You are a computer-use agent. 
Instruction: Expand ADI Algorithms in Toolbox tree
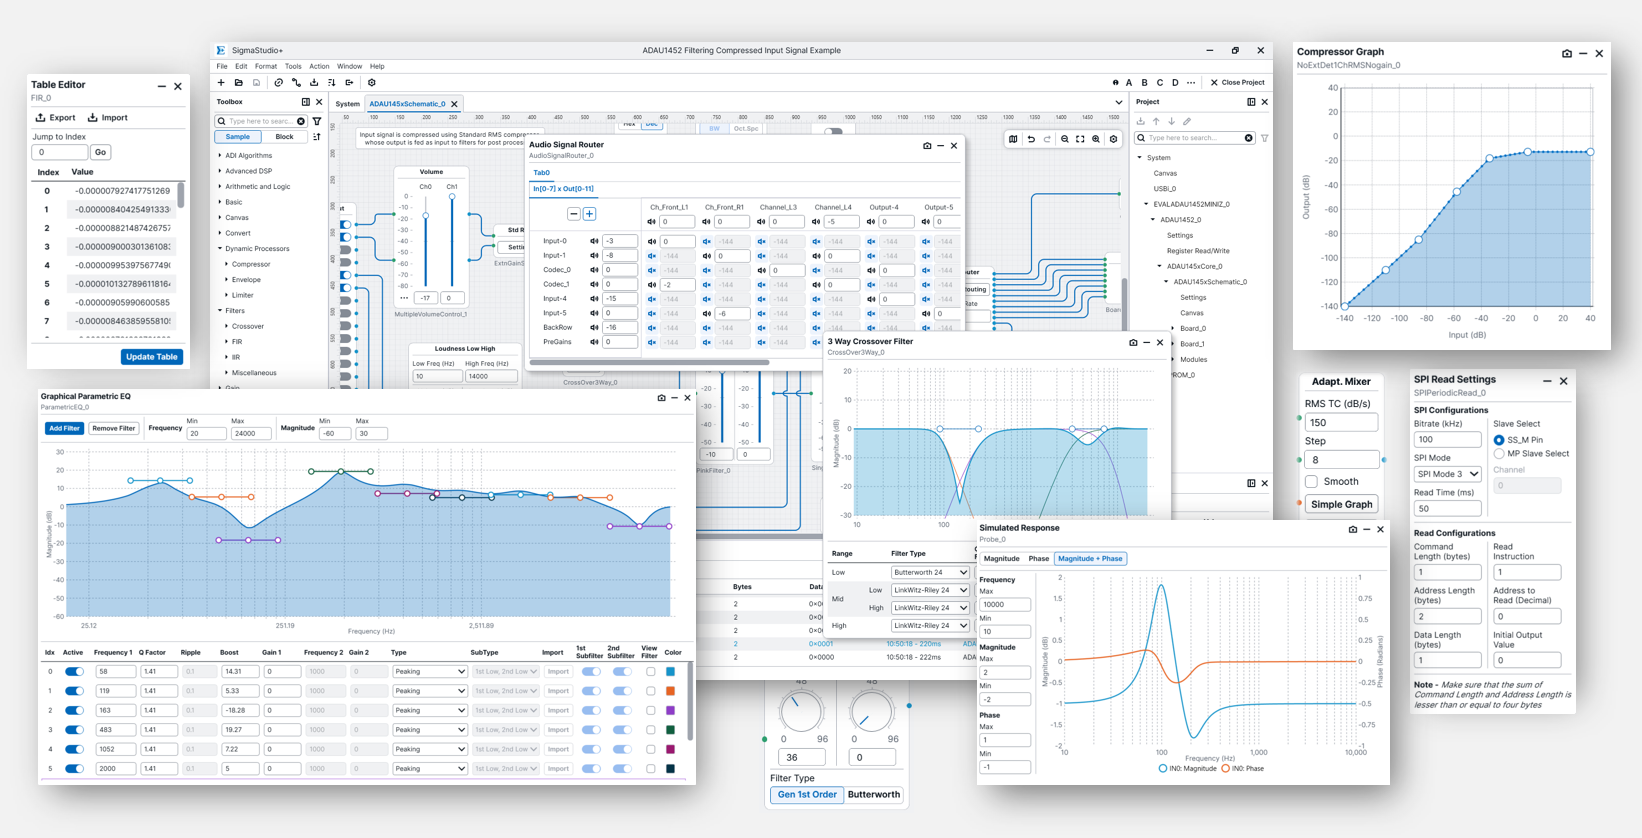(220, 156)
